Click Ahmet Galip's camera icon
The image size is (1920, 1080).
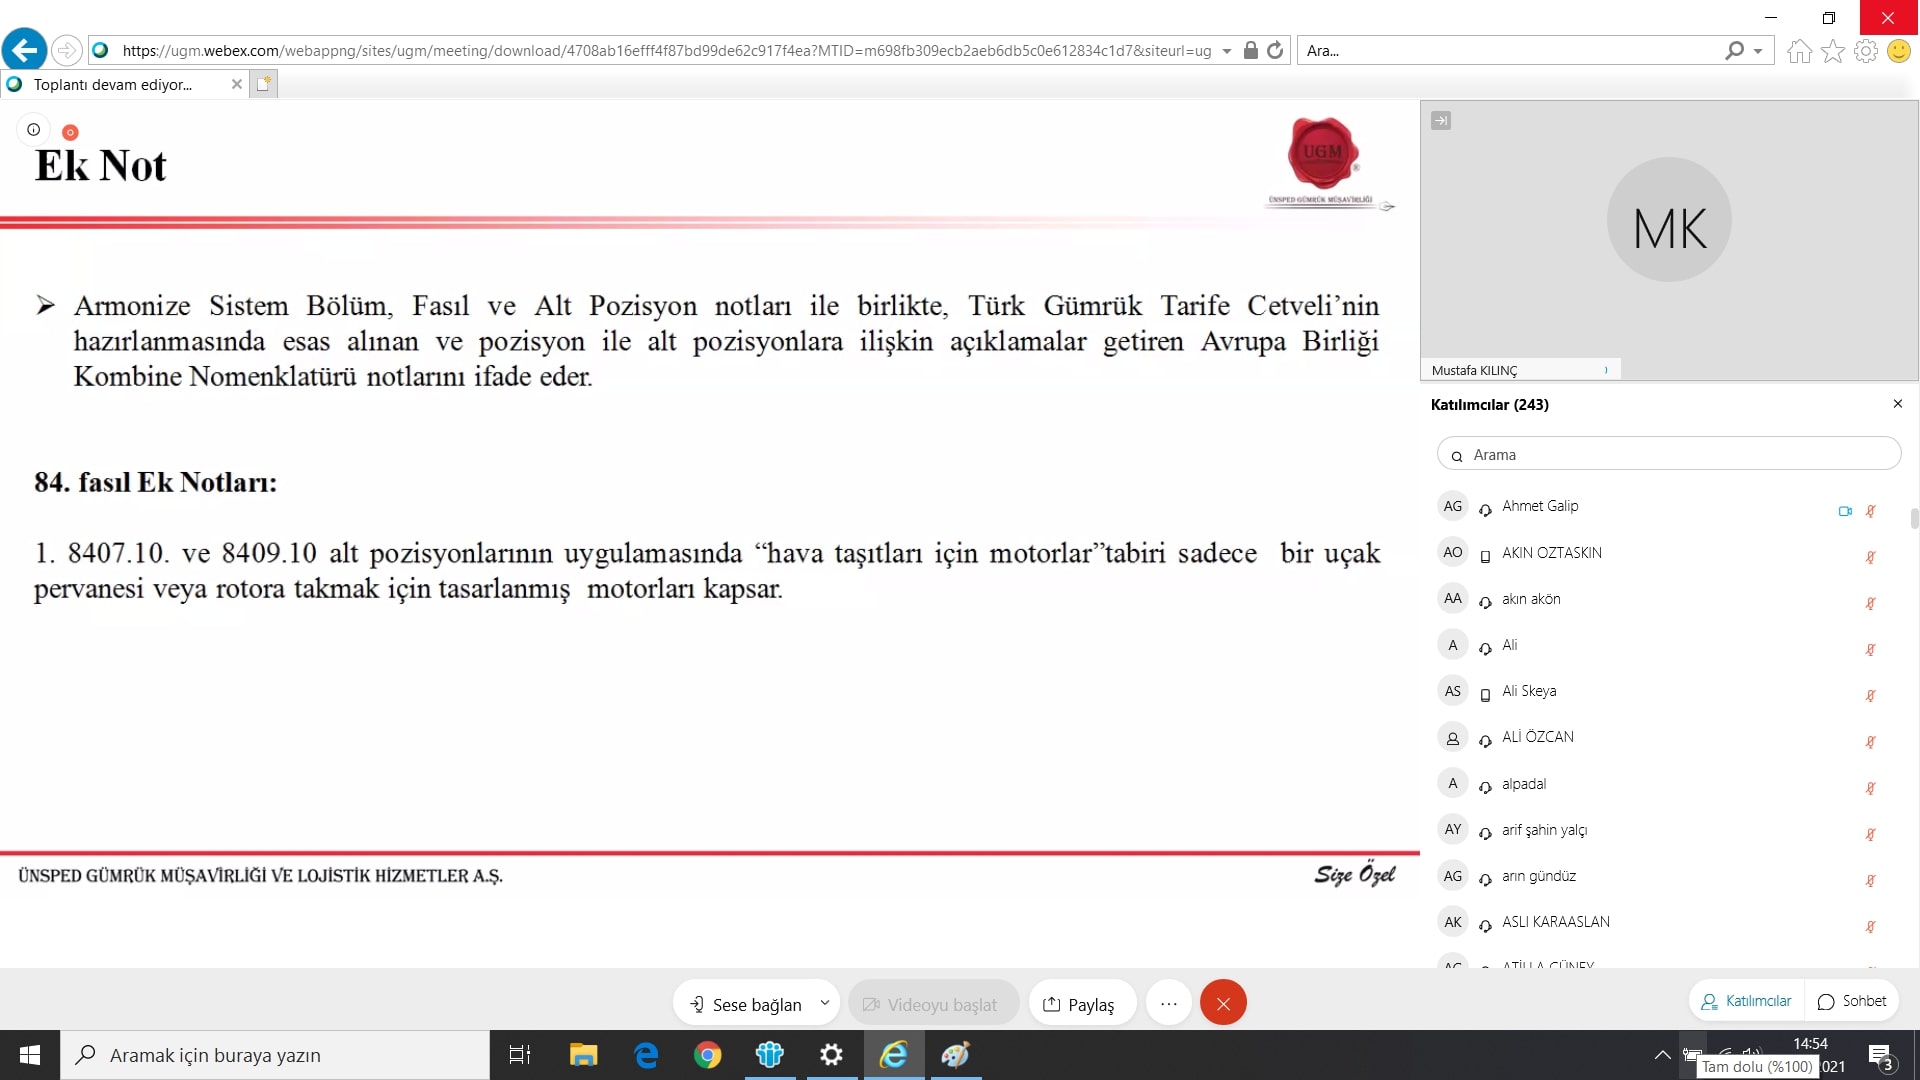(1845, 511)
